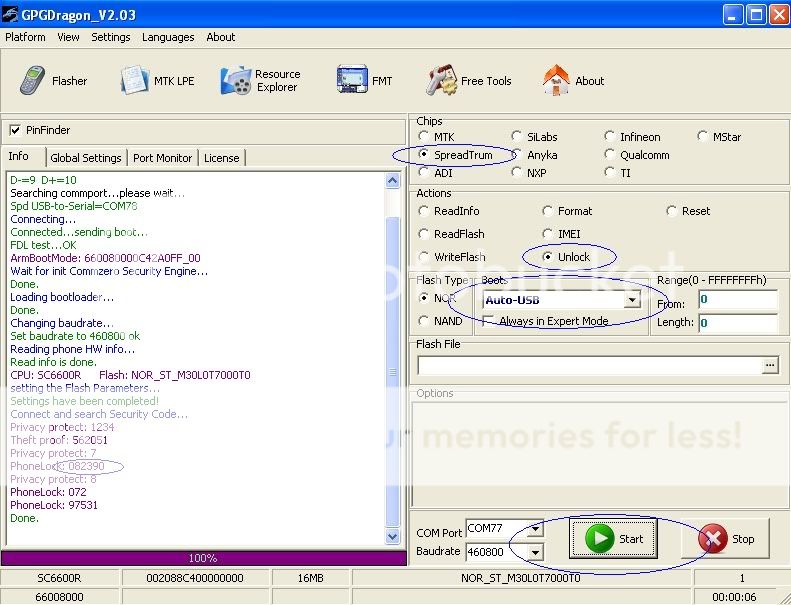Click the '00:00:06' elapsed time cell
The height and width of the screenshot is (605, 791).
734,597
